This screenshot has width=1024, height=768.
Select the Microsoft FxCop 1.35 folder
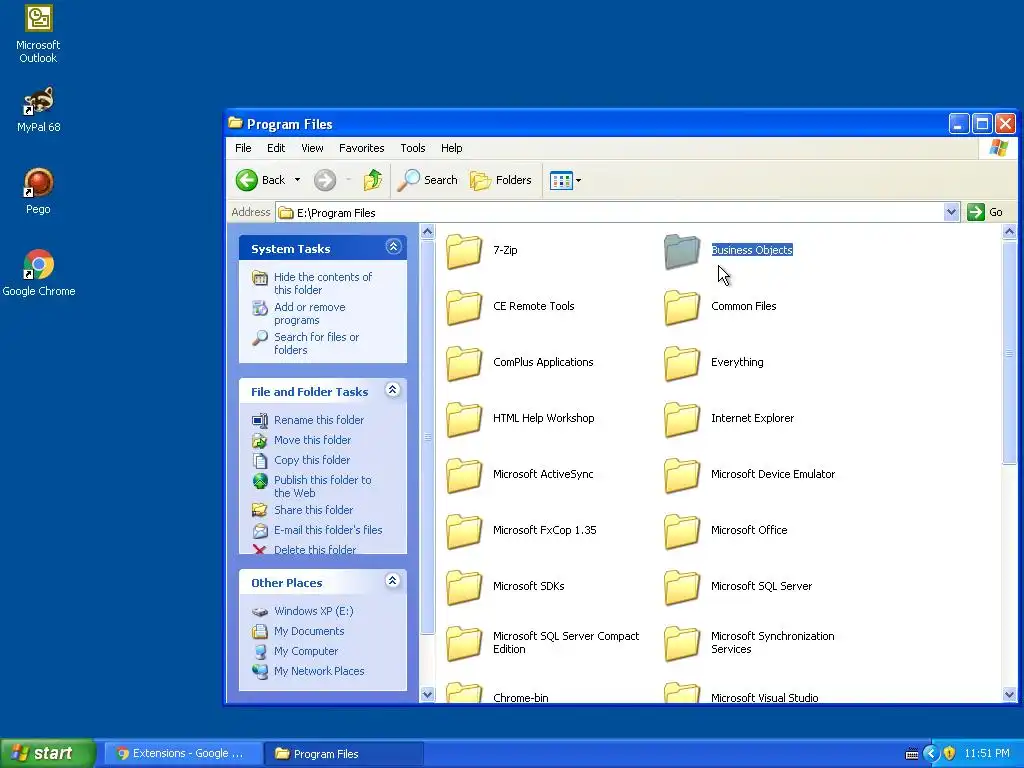(521, 530)
